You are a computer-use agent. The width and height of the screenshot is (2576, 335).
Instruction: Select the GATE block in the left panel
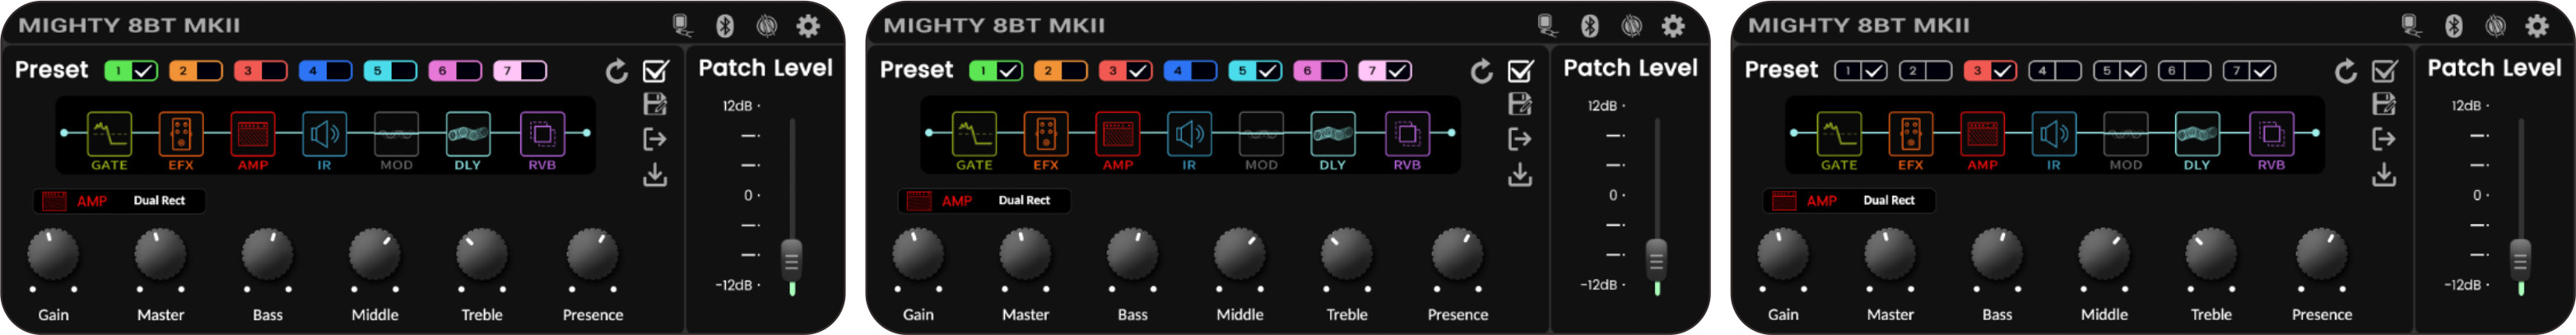pos(109,135)
